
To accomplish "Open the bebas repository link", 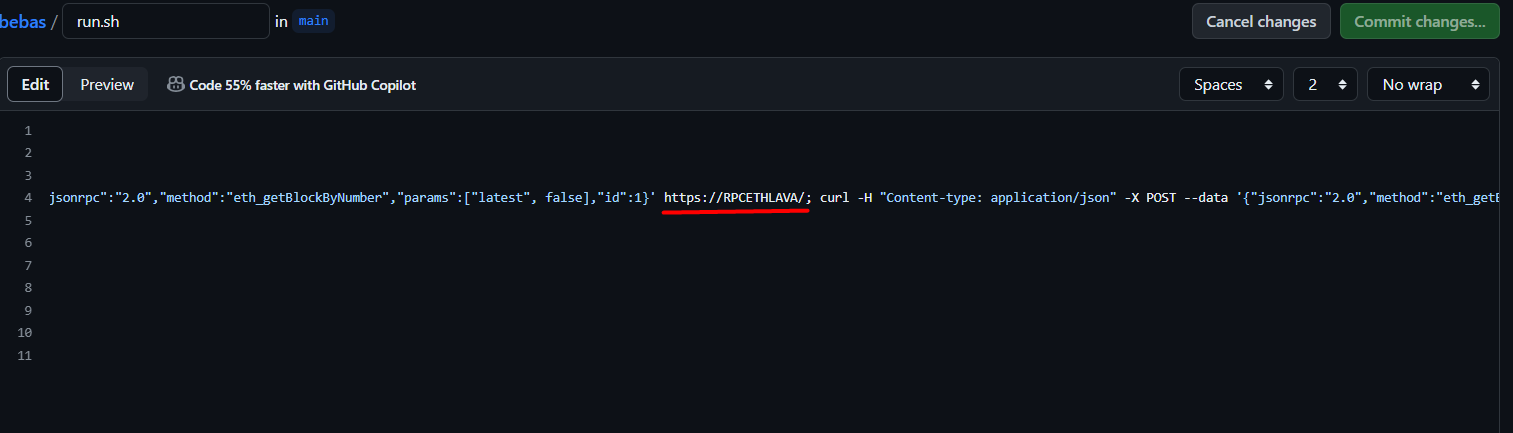I will 23,21.
